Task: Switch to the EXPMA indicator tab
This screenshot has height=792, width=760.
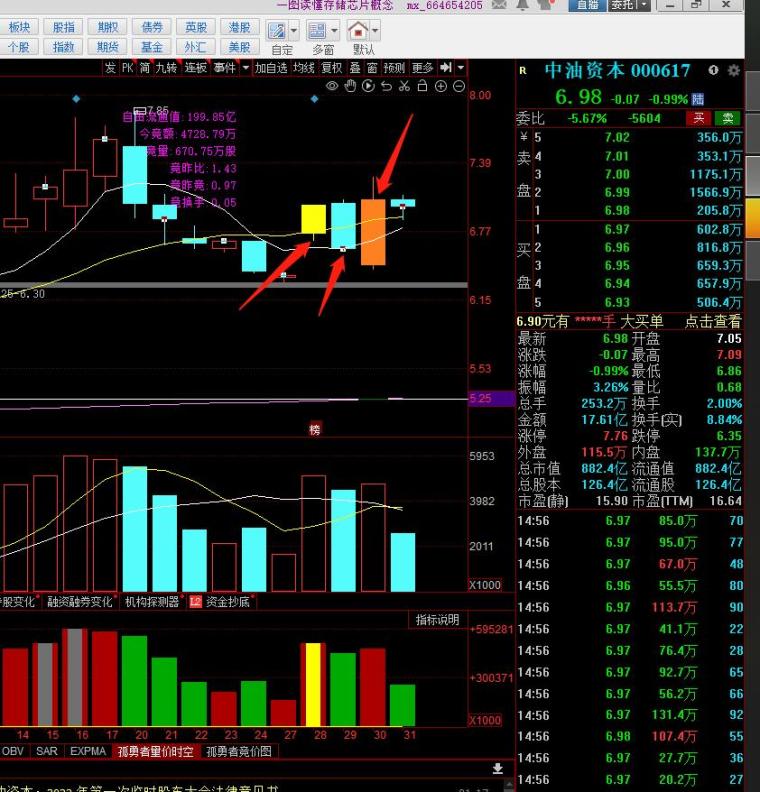Action: pyautogui.click(x=88, y=751)
